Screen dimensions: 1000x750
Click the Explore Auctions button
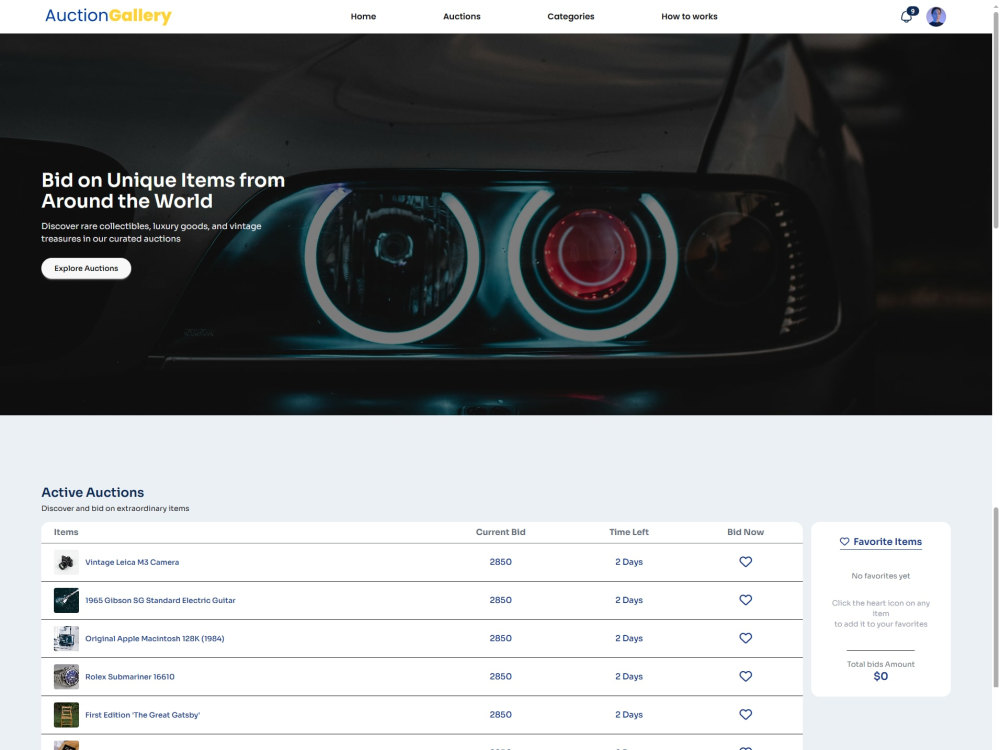pos(86,268)
